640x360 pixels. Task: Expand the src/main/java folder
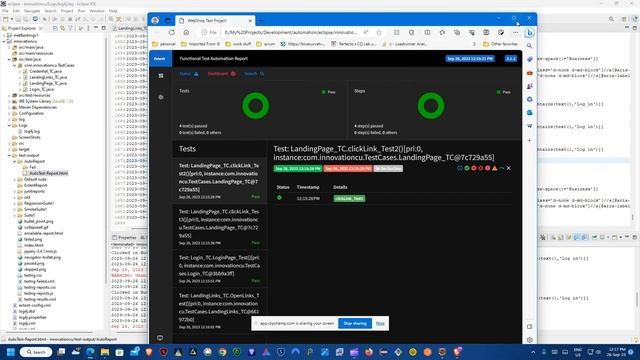[x=10, y=47]
